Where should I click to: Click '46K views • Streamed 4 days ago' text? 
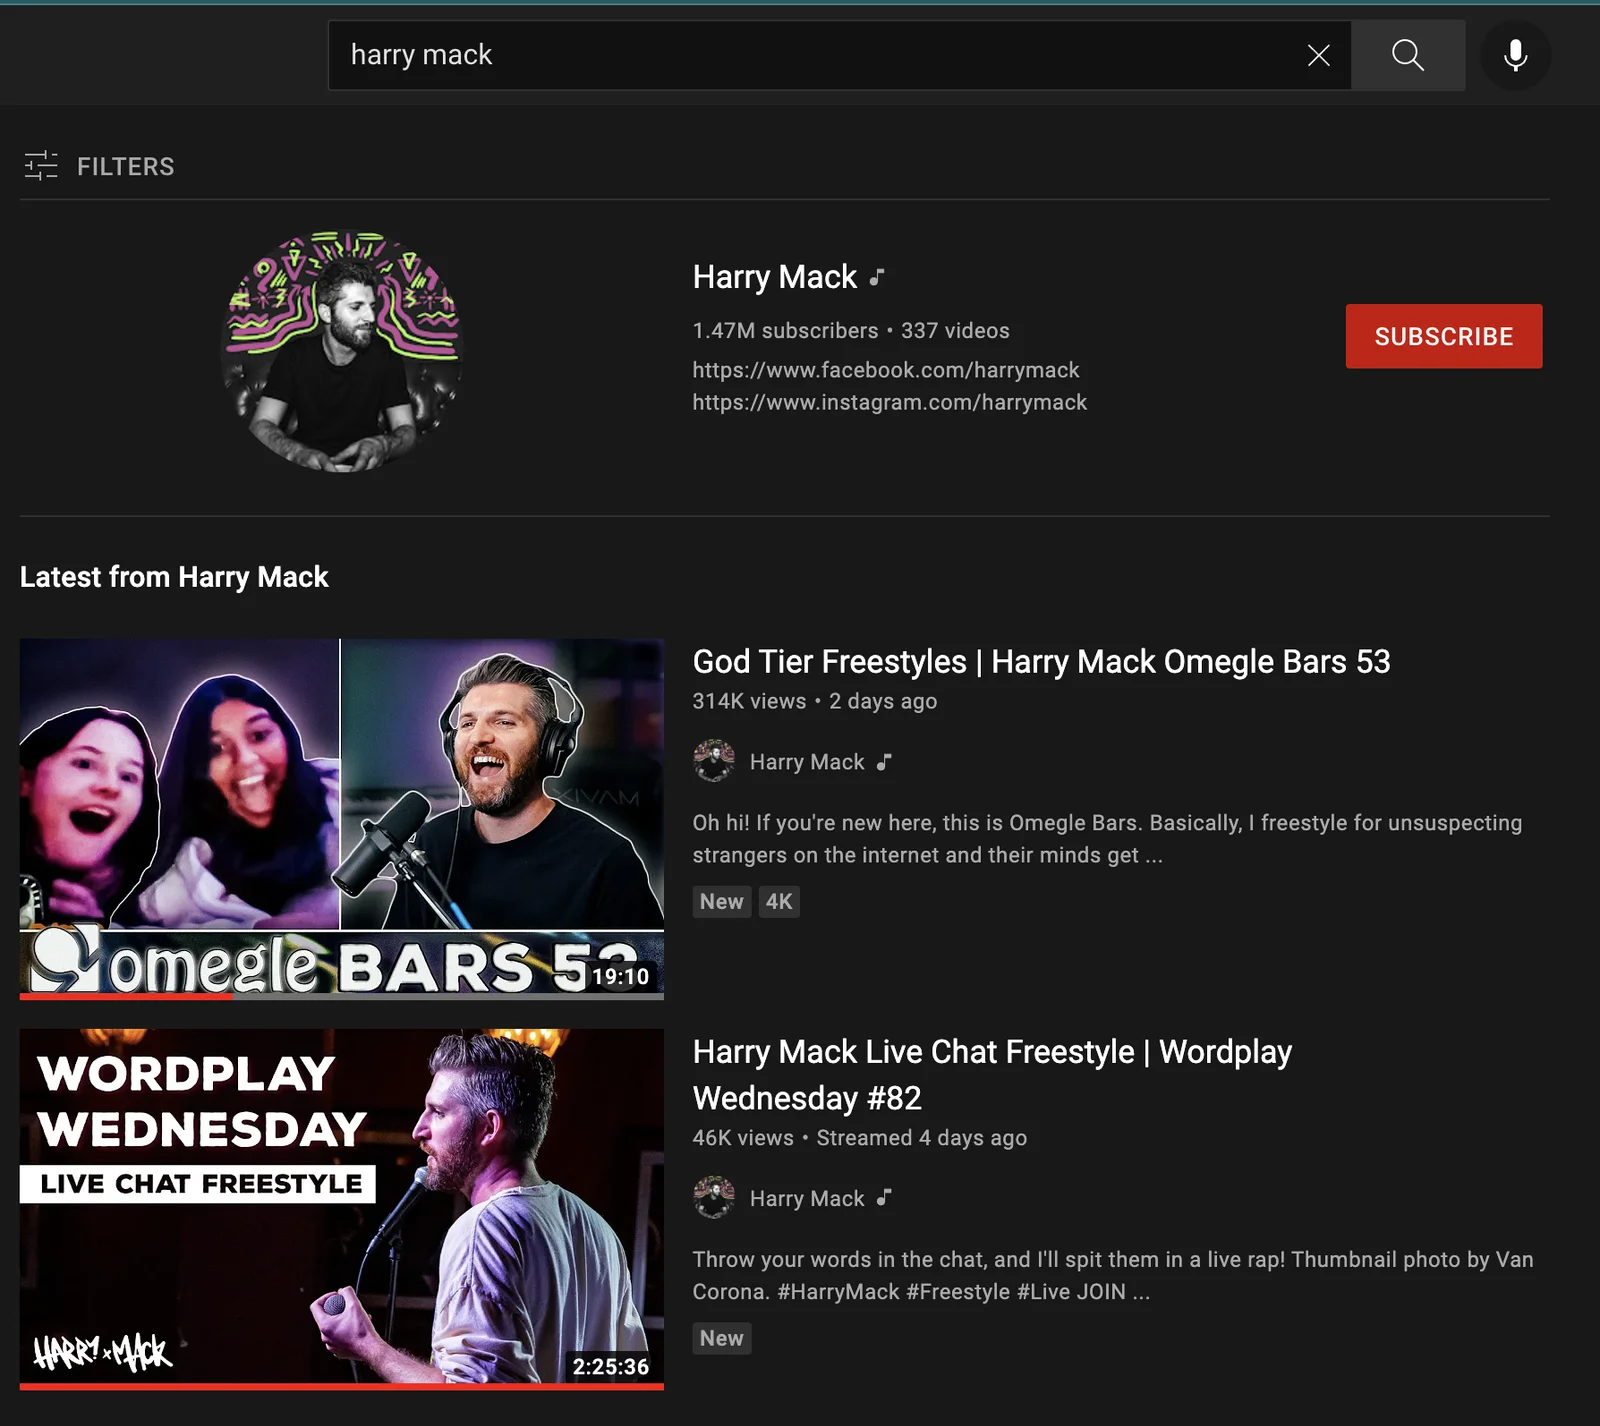click(859, 1138)
